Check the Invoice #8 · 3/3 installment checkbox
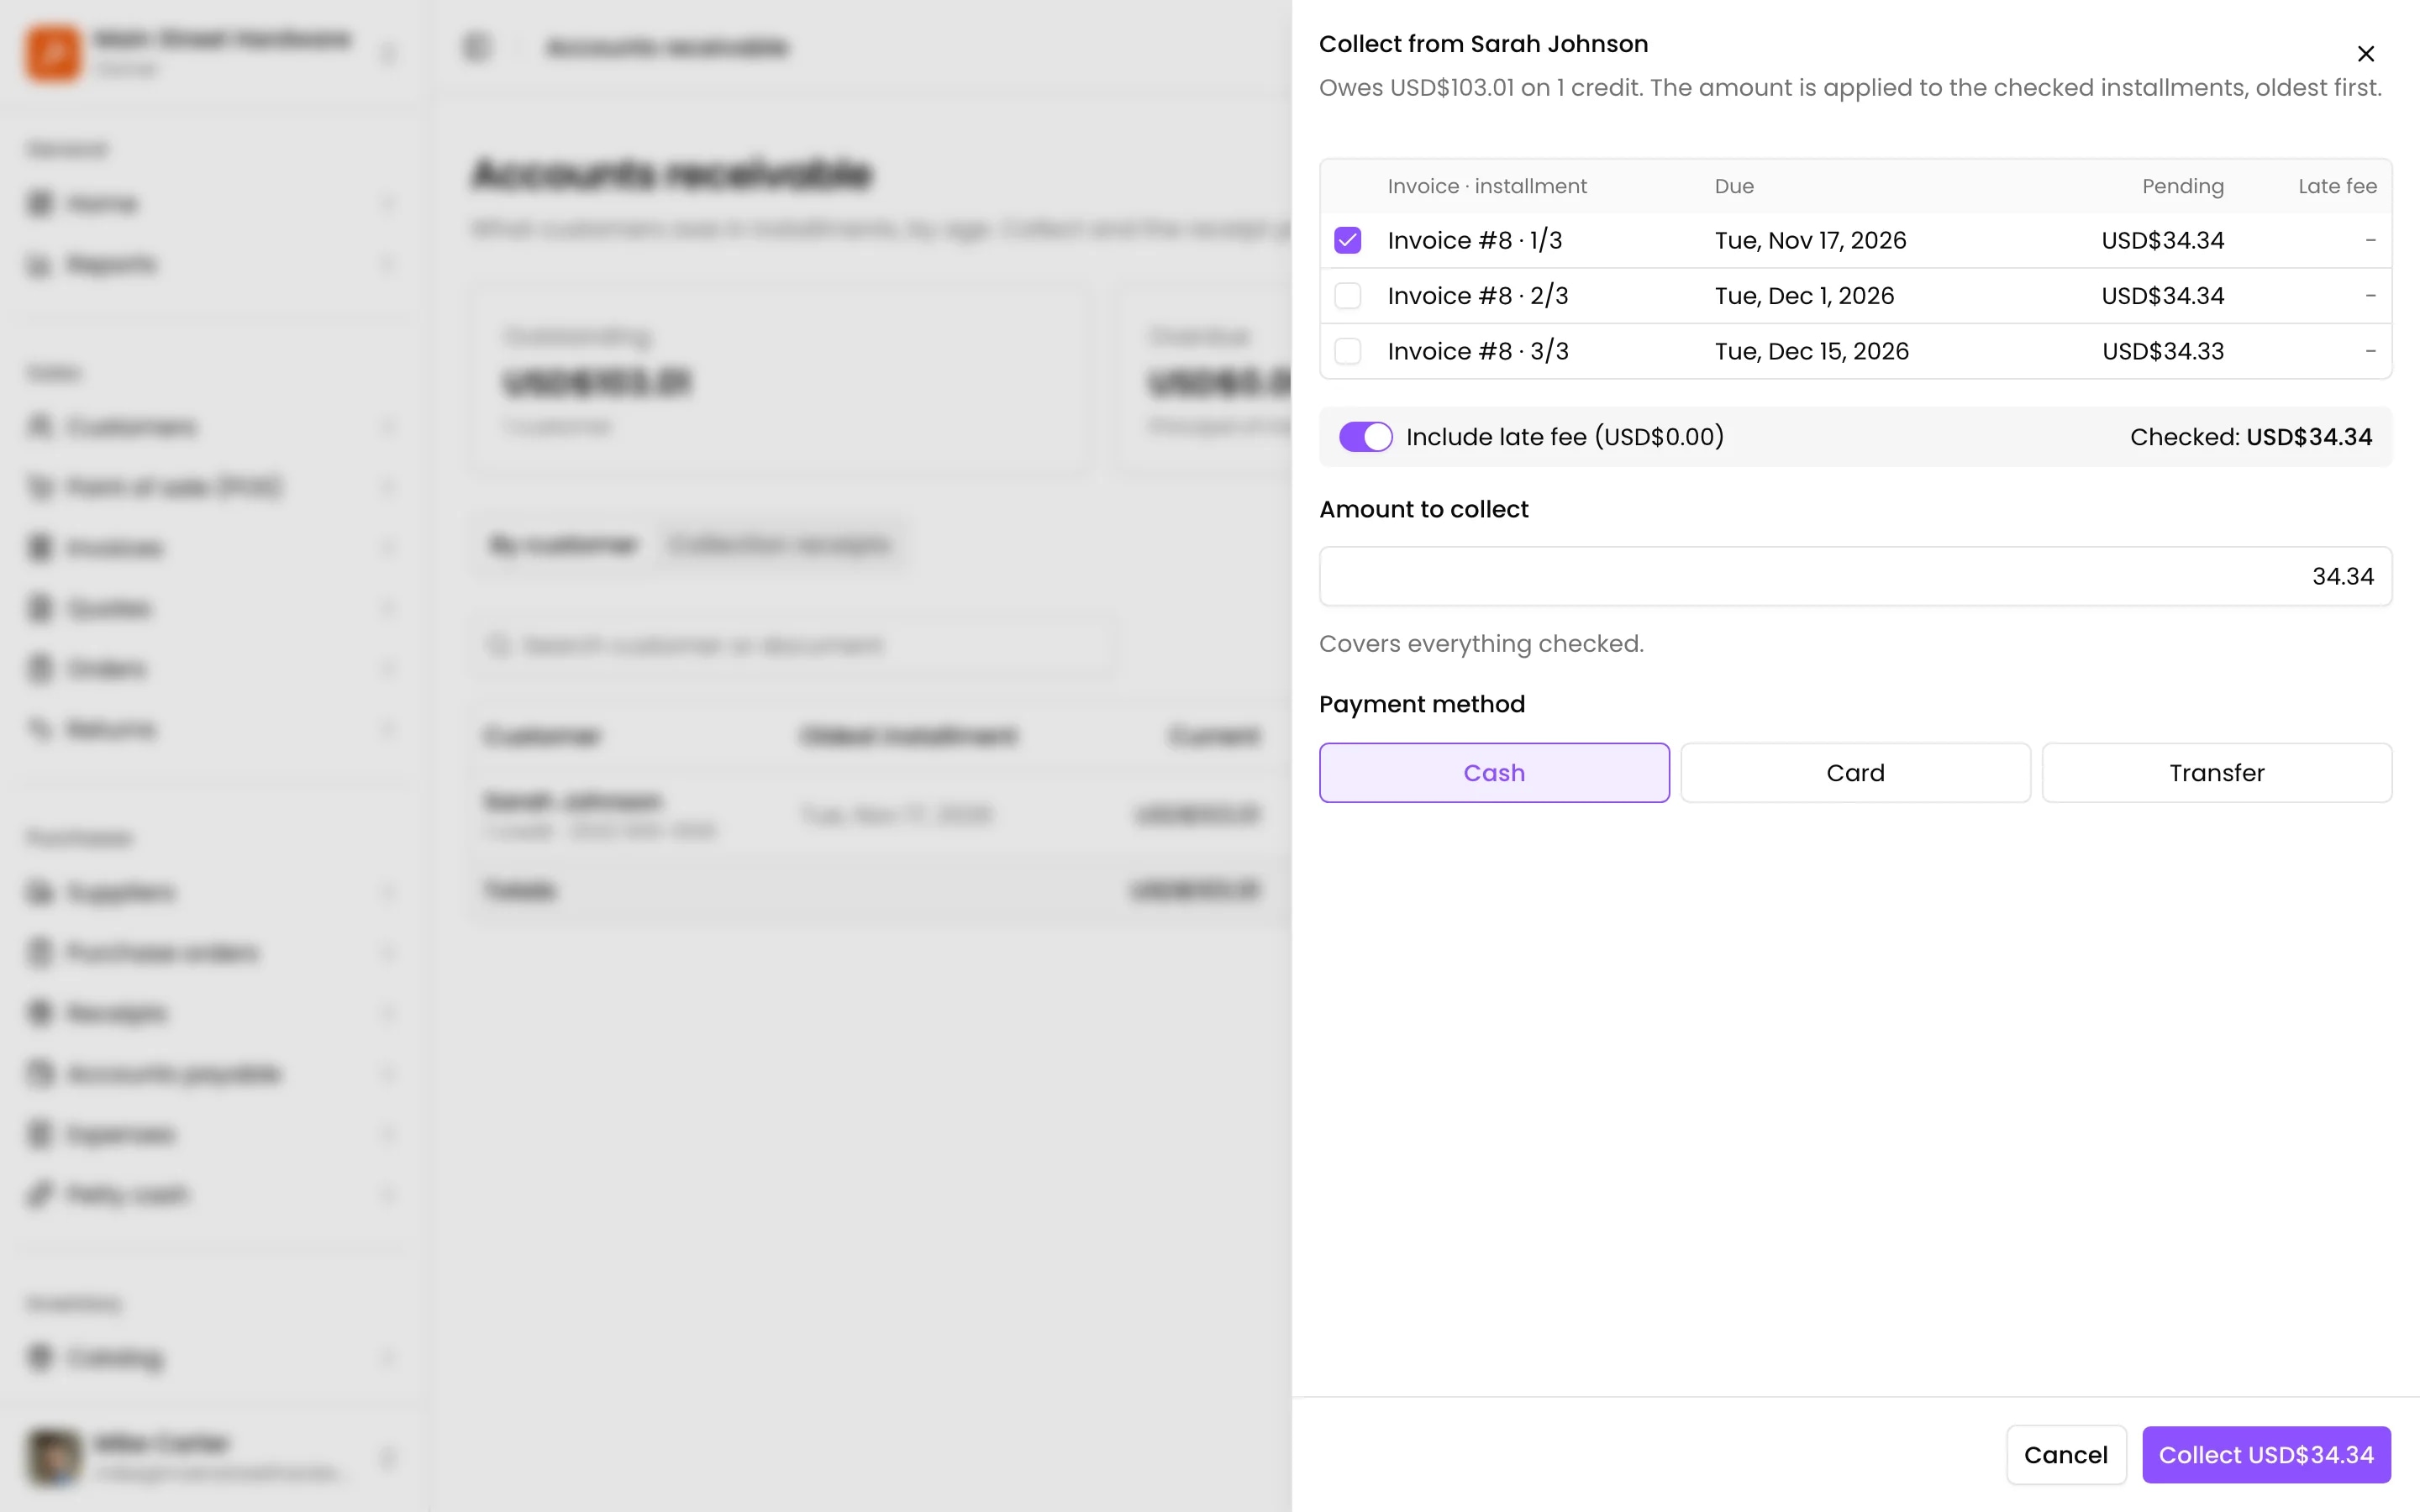This screenshot has width=2420, height=1512. (1347, 351)
